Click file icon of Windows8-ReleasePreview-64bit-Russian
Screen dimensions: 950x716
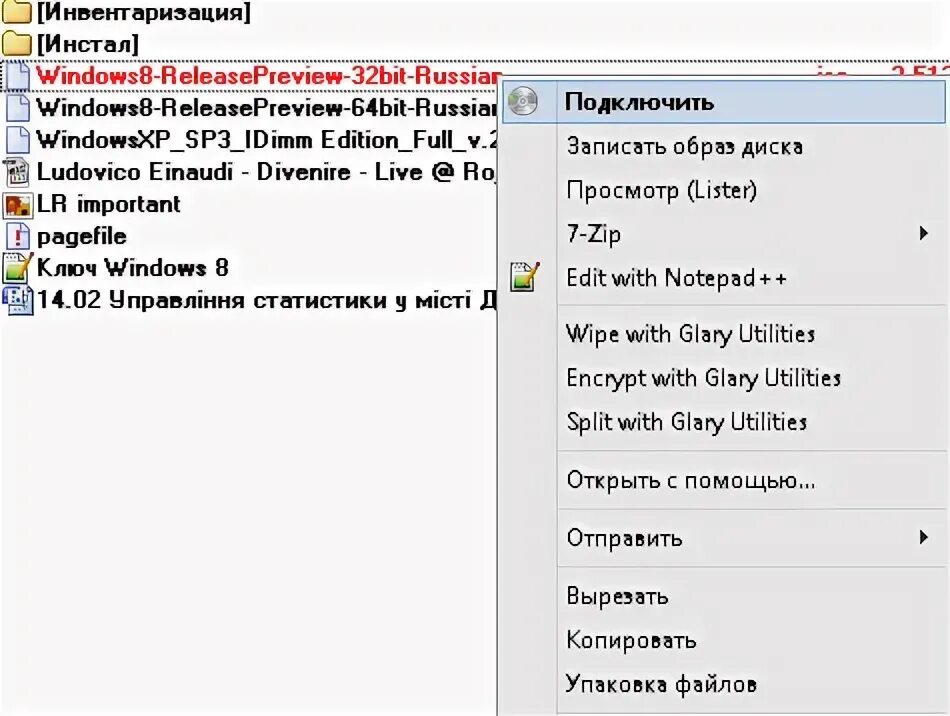(18, 108)
